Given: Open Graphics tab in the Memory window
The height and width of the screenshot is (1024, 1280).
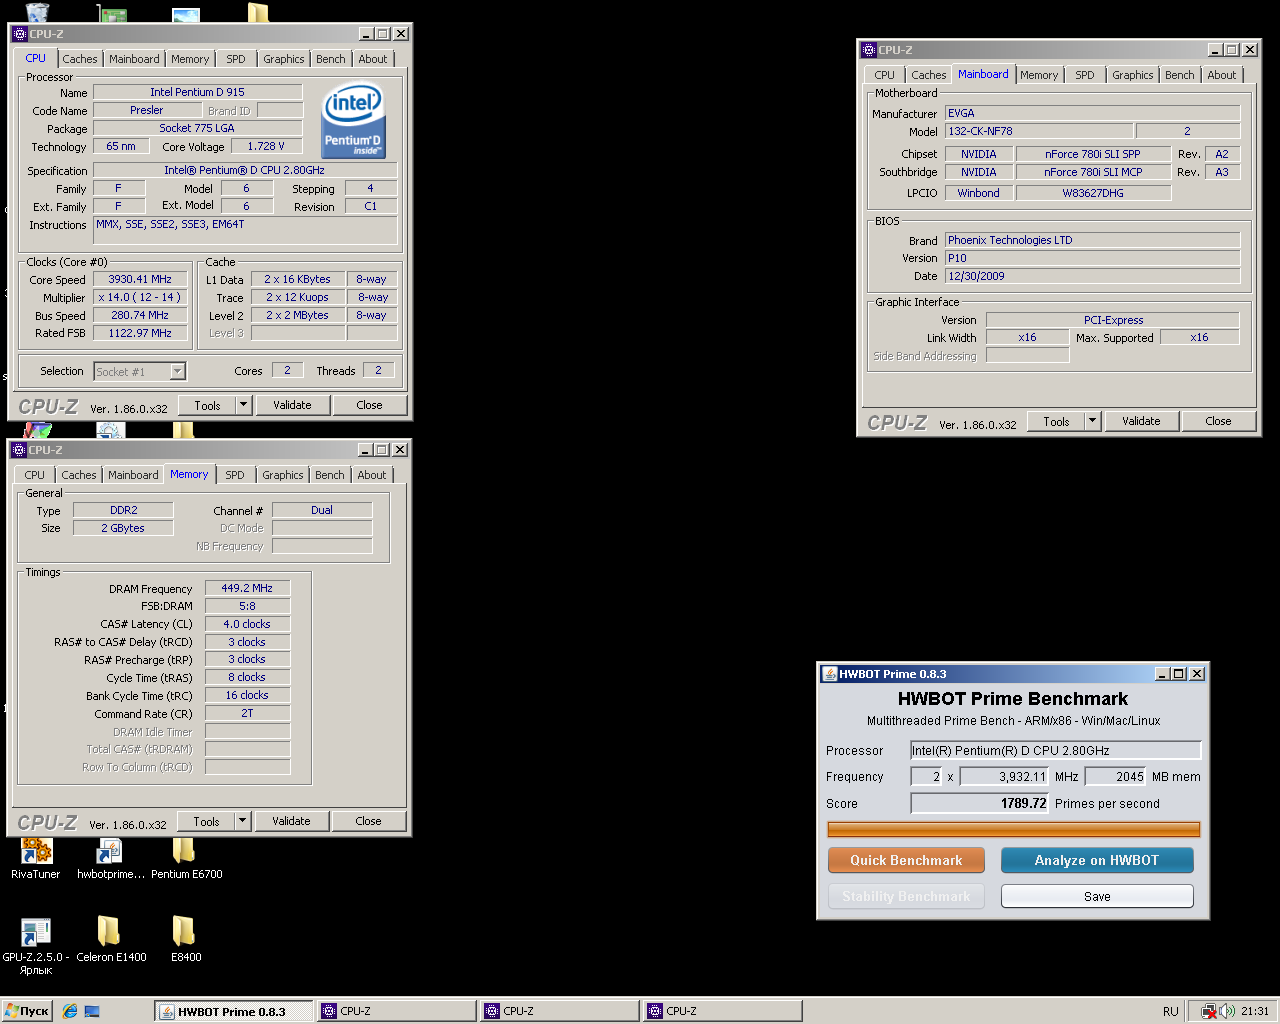Looking at the screenshot, I should (x=283, y=475).
